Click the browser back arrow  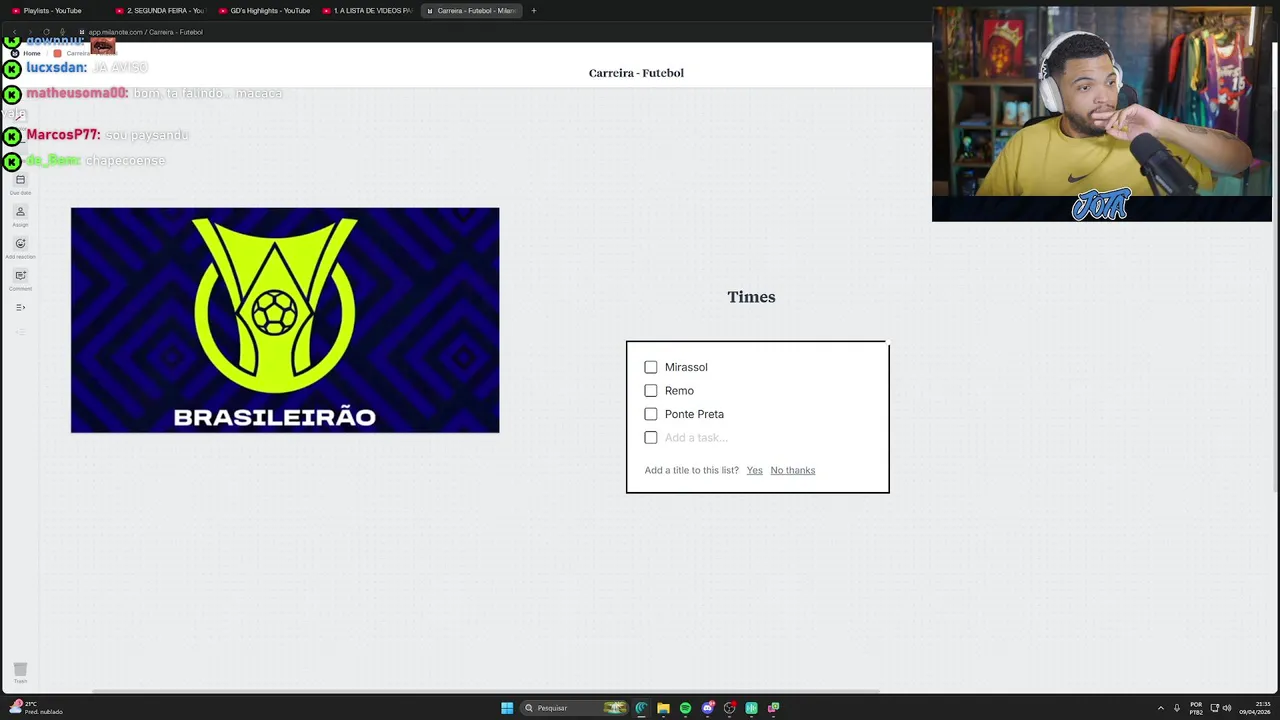coord(14,32)
